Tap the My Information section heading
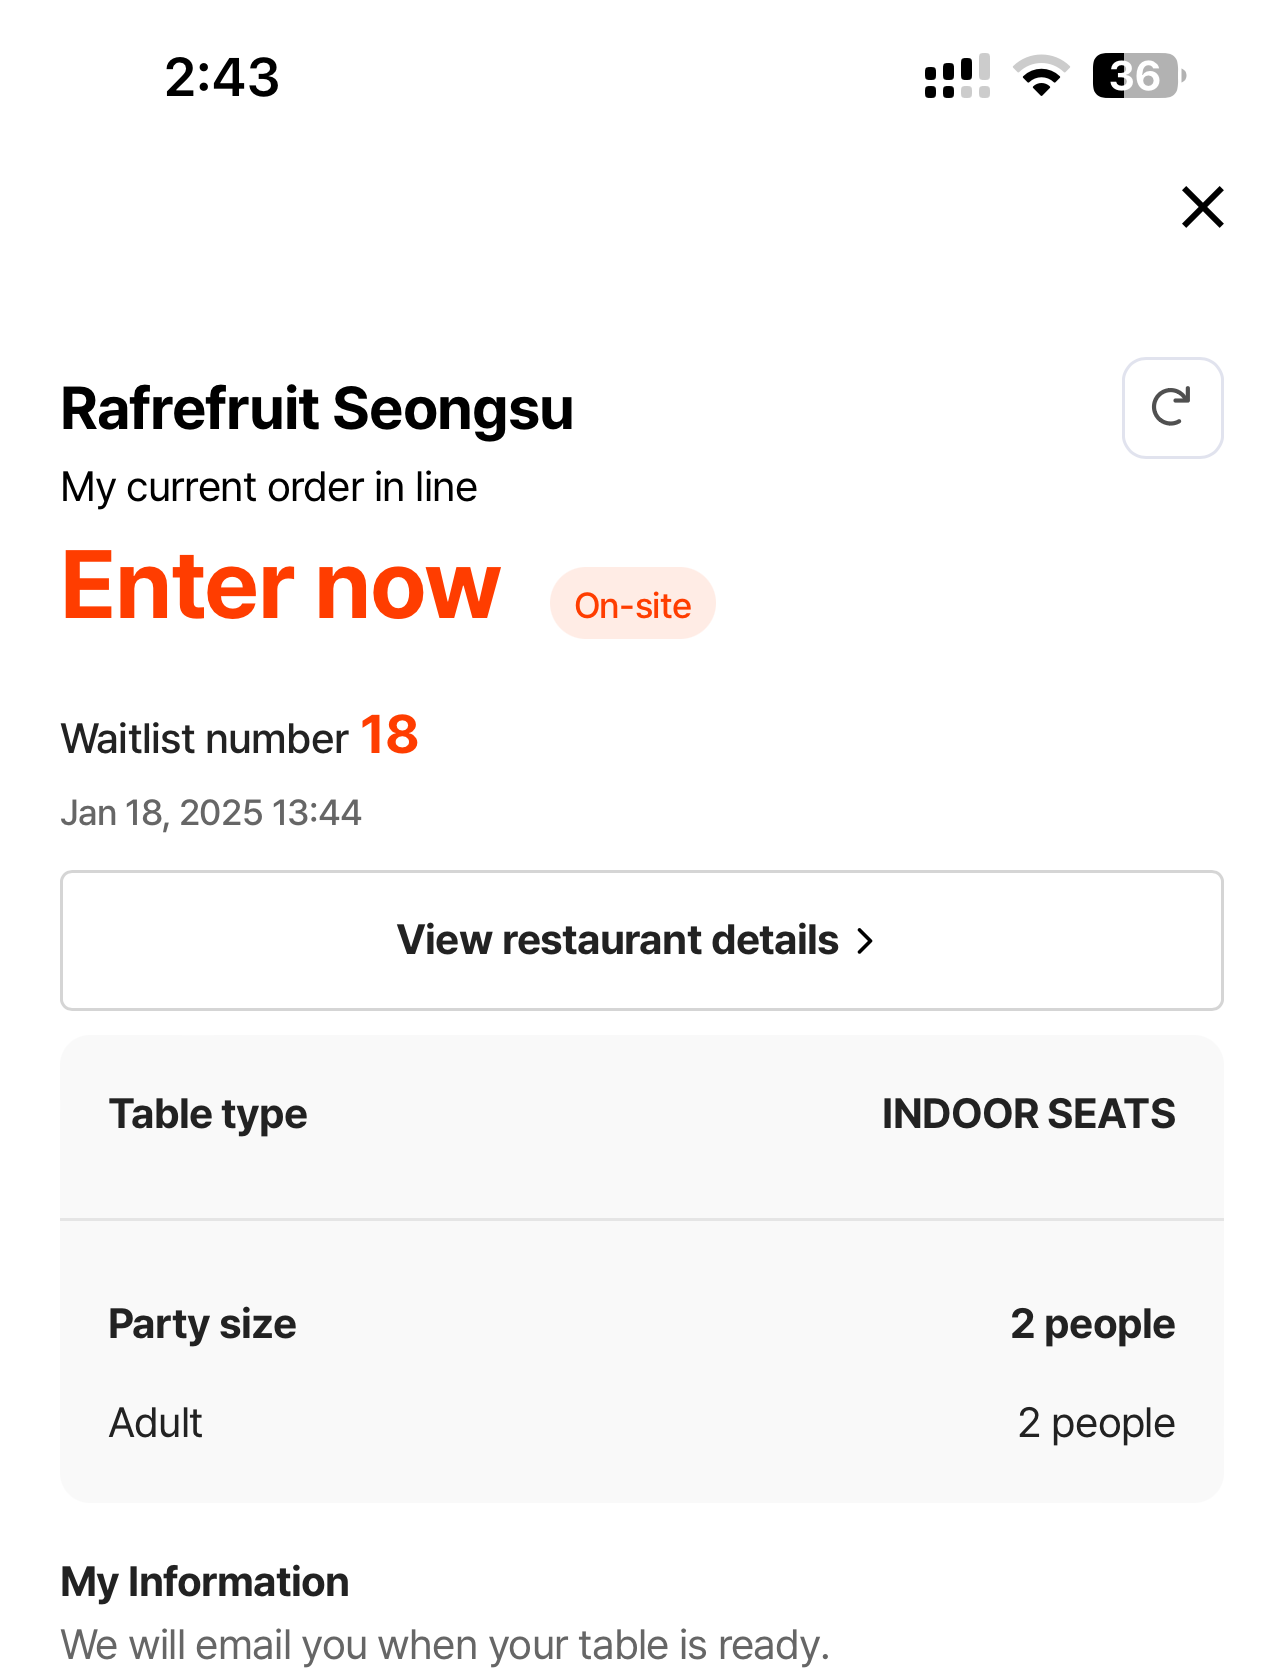 point(205,1582)
